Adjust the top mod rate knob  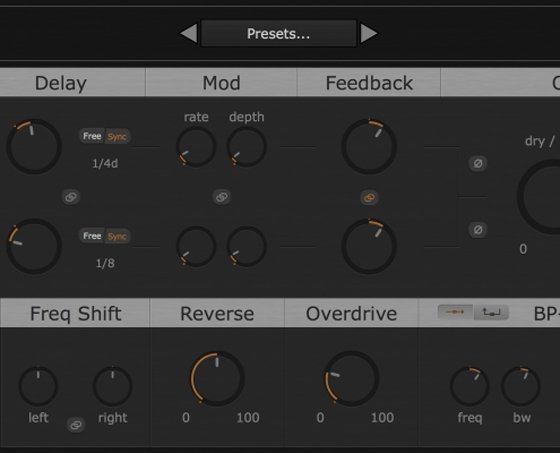tap(196, 147)
